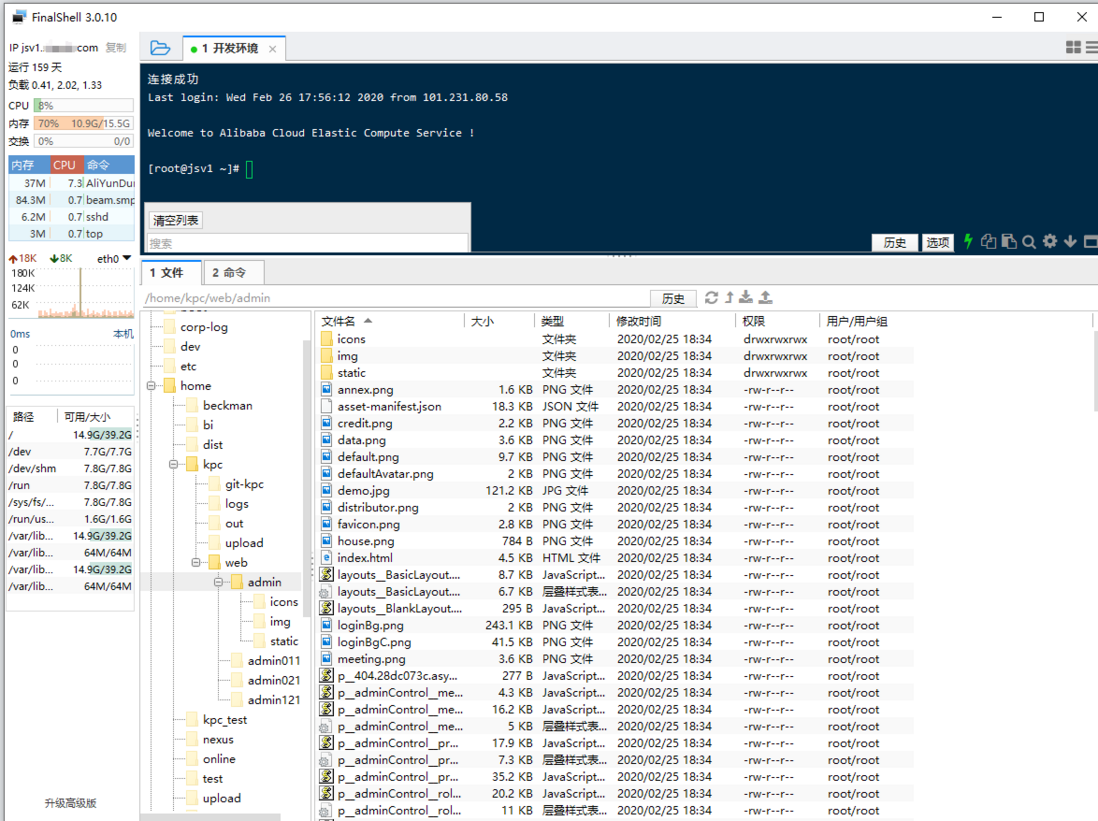Go to parent directory with up arrow icon
1098x821 pixels.
coord(729,298)
